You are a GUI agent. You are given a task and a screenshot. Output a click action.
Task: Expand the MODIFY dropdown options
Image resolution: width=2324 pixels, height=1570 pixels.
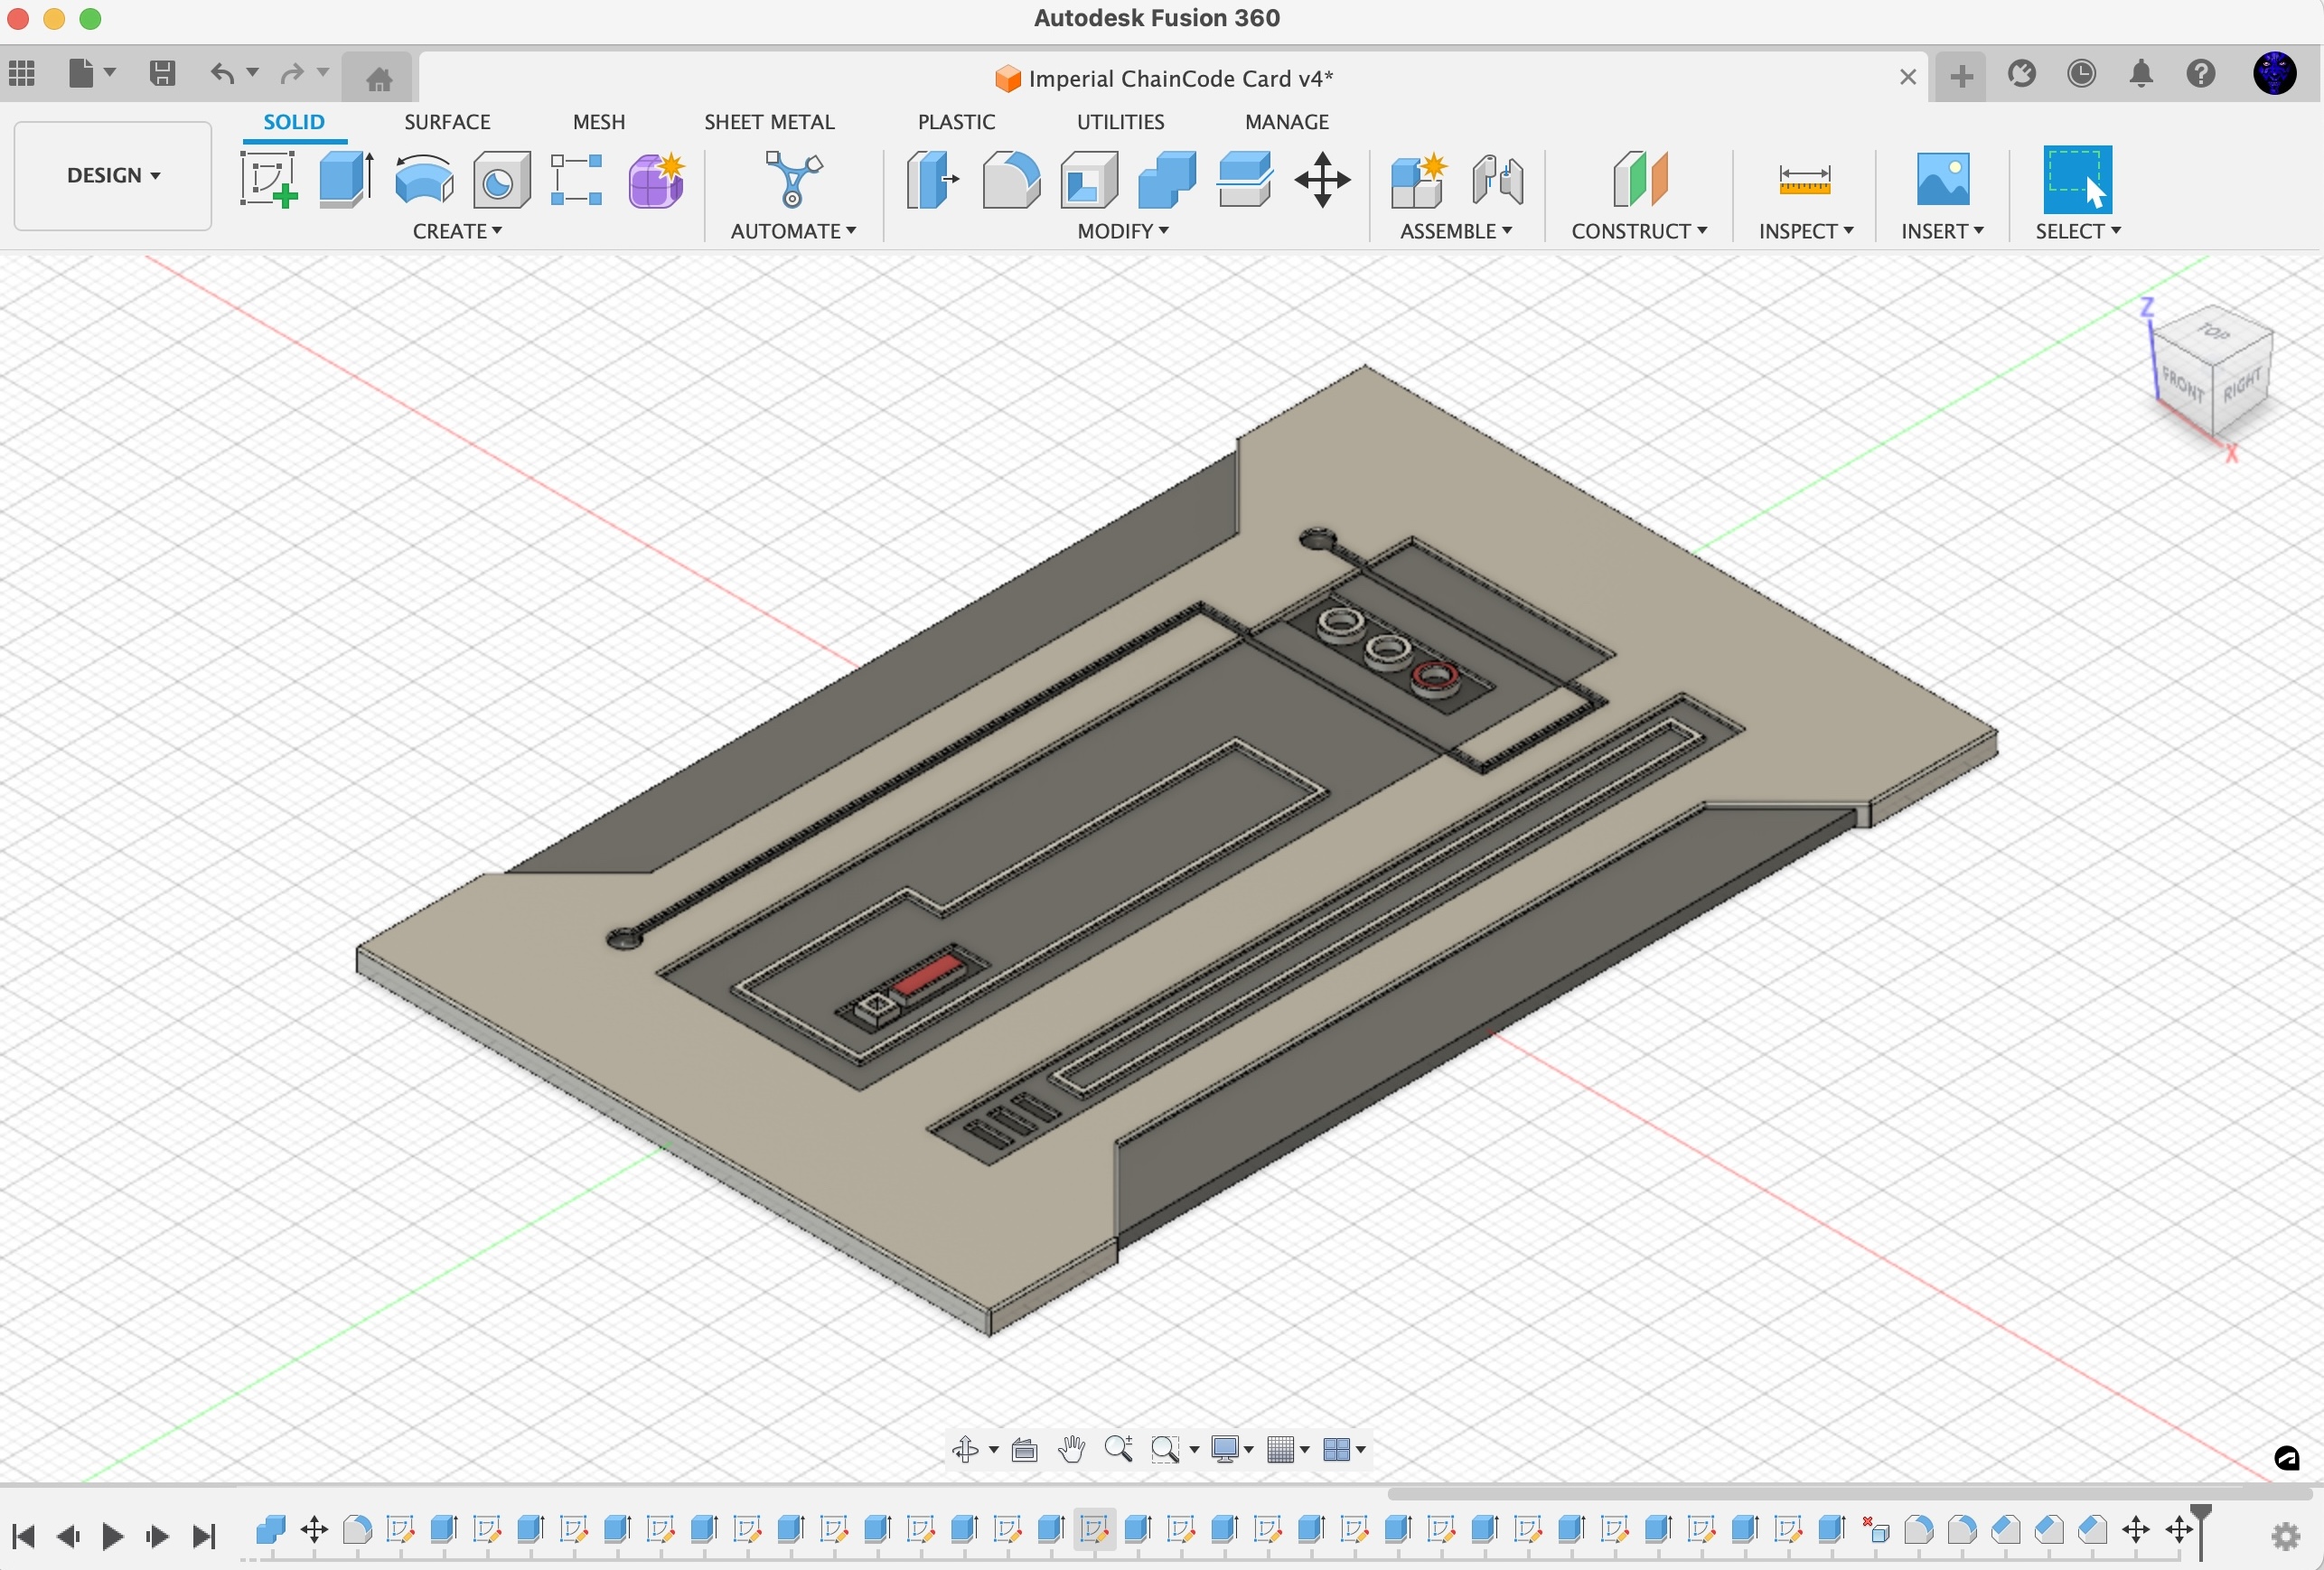click(x=1121, y=231)
